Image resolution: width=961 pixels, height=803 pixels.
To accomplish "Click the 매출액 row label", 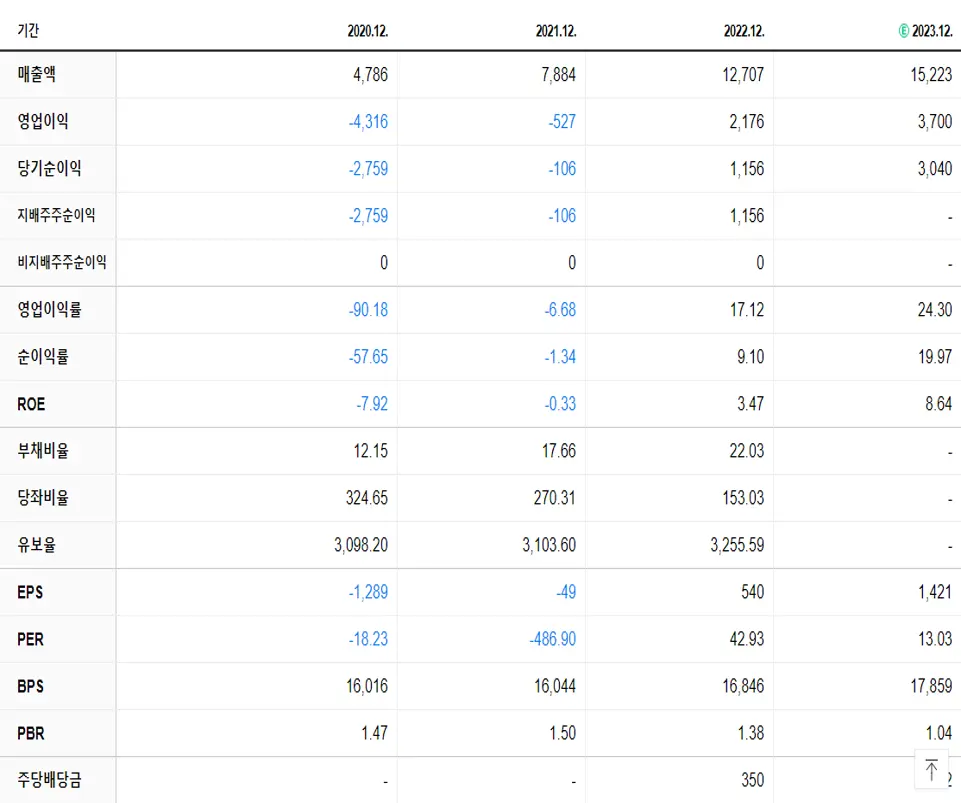I will coord(37,74).
